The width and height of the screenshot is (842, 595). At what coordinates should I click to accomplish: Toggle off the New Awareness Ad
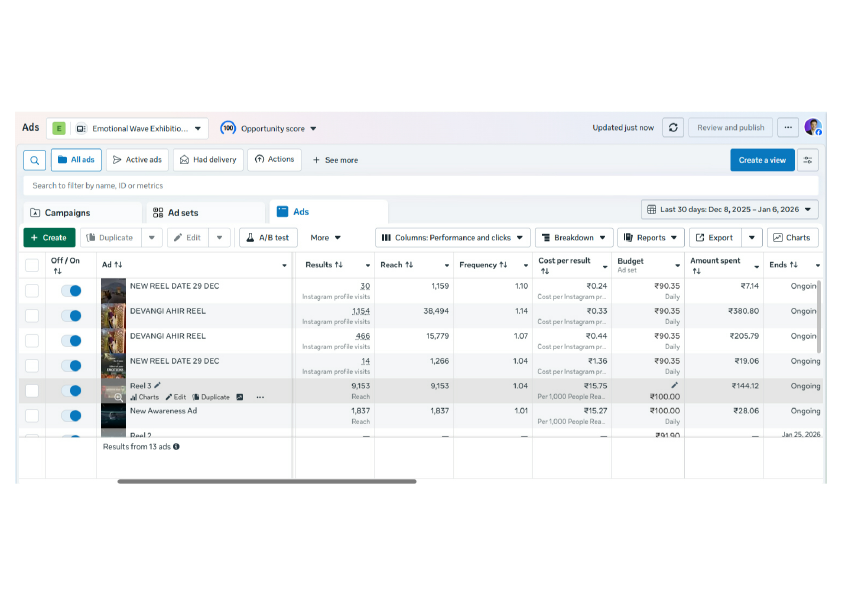pos(71,416)
